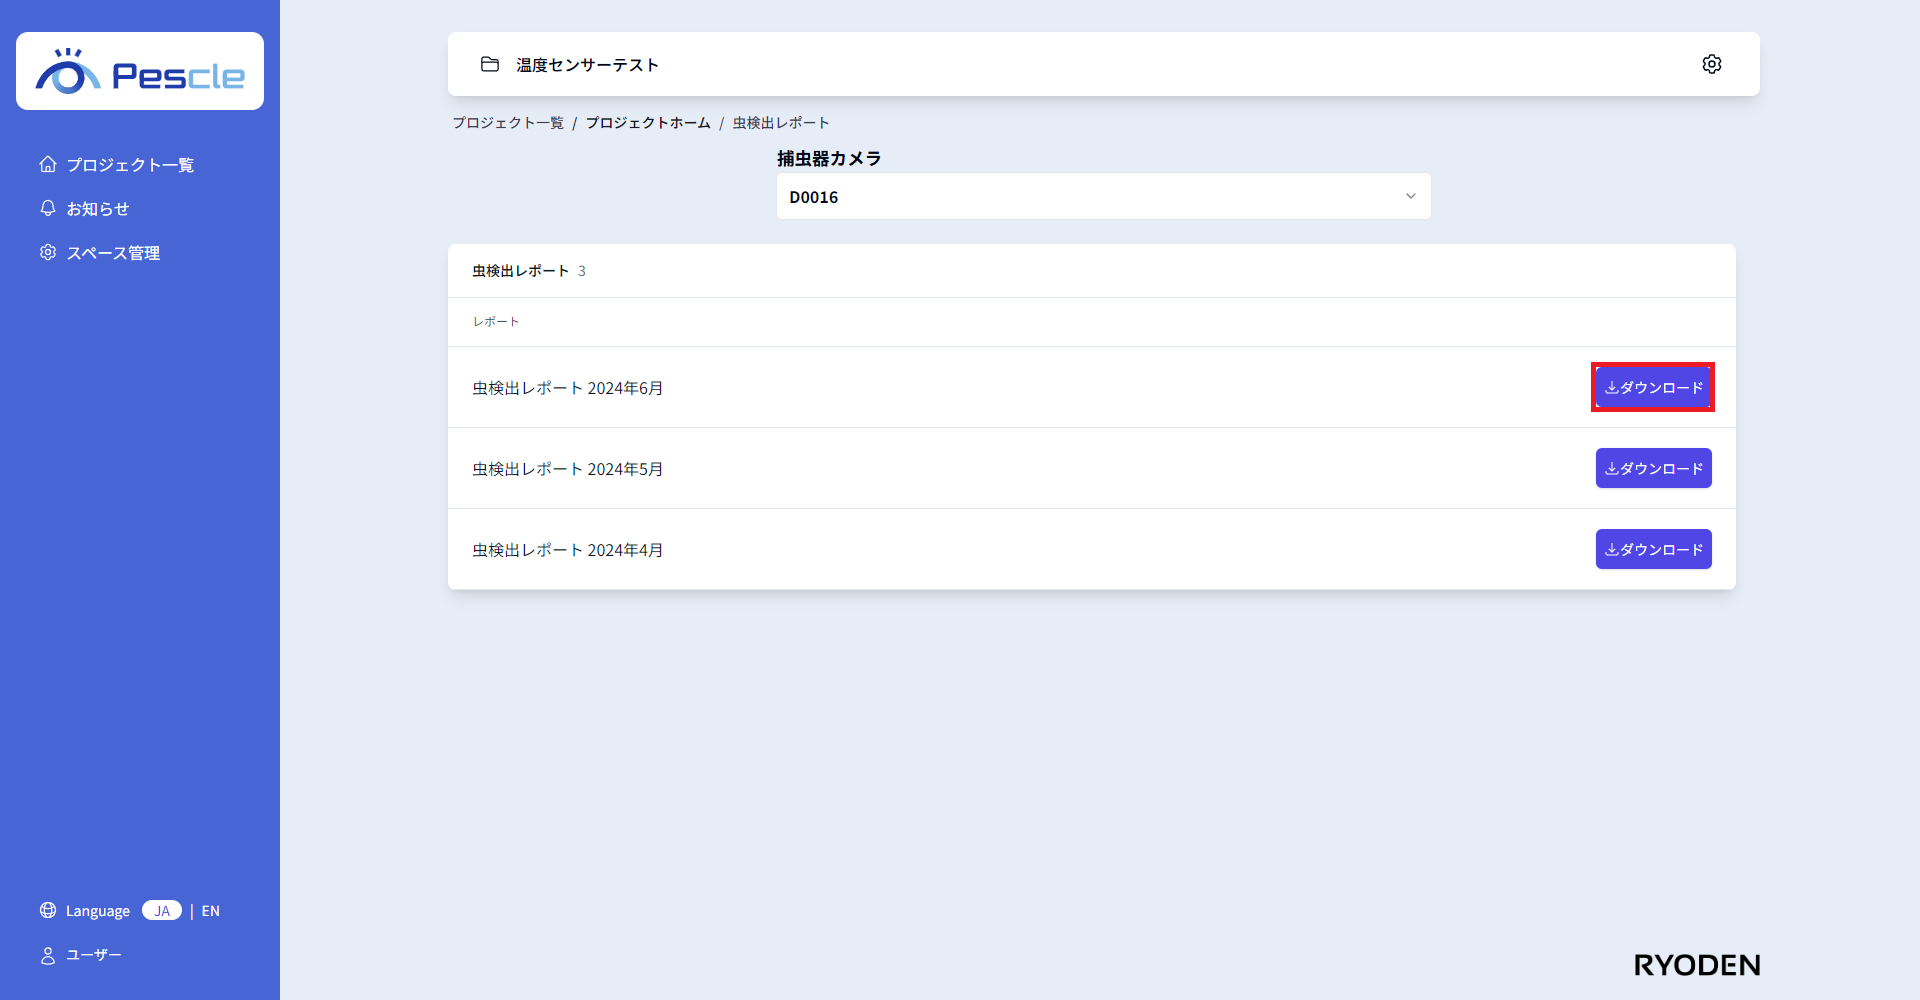Click the chevron arrow in camera selector
The image size is (1920, 1000).
[x=1410, y=196]
